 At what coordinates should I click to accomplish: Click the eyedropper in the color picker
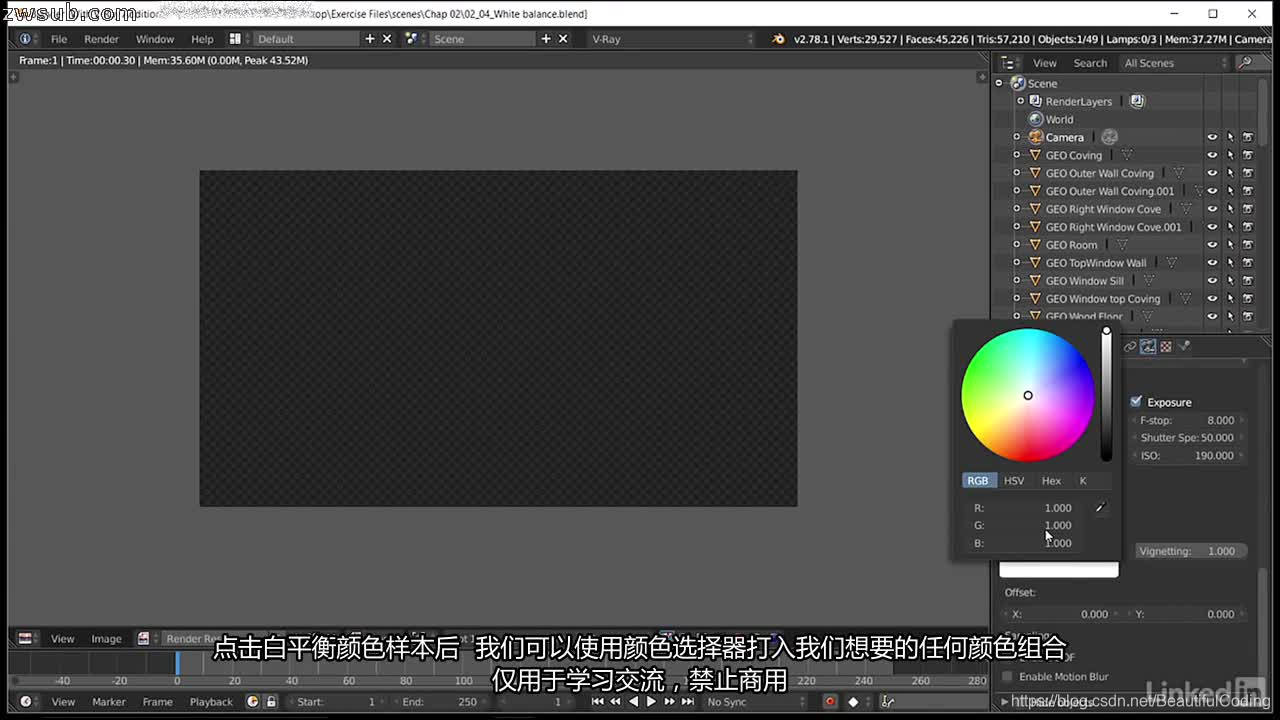point(1100,508)
